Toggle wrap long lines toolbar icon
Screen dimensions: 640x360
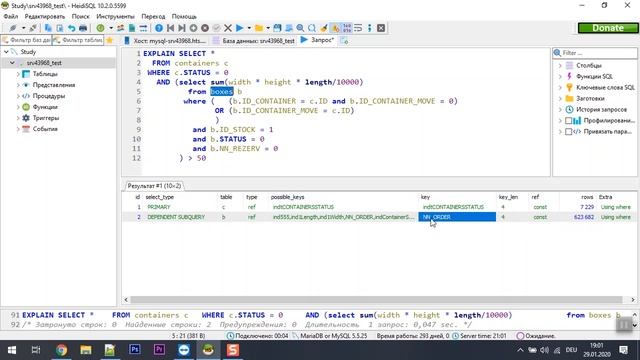pos(358,28)
